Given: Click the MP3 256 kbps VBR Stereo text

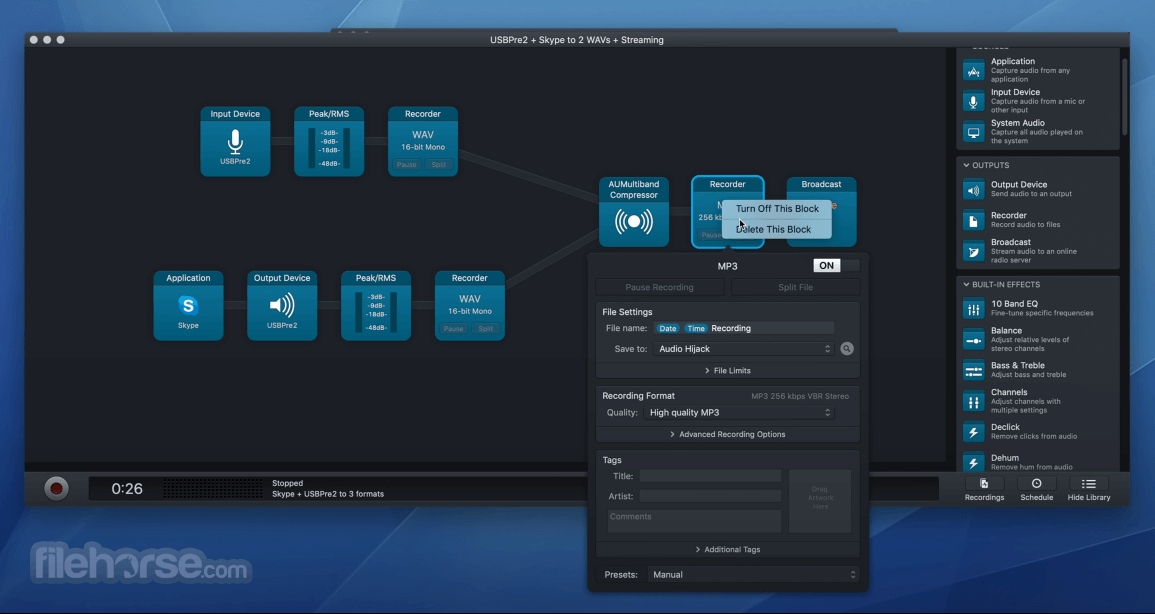Looking at the screenshot, I should click(x=800, y=396).
